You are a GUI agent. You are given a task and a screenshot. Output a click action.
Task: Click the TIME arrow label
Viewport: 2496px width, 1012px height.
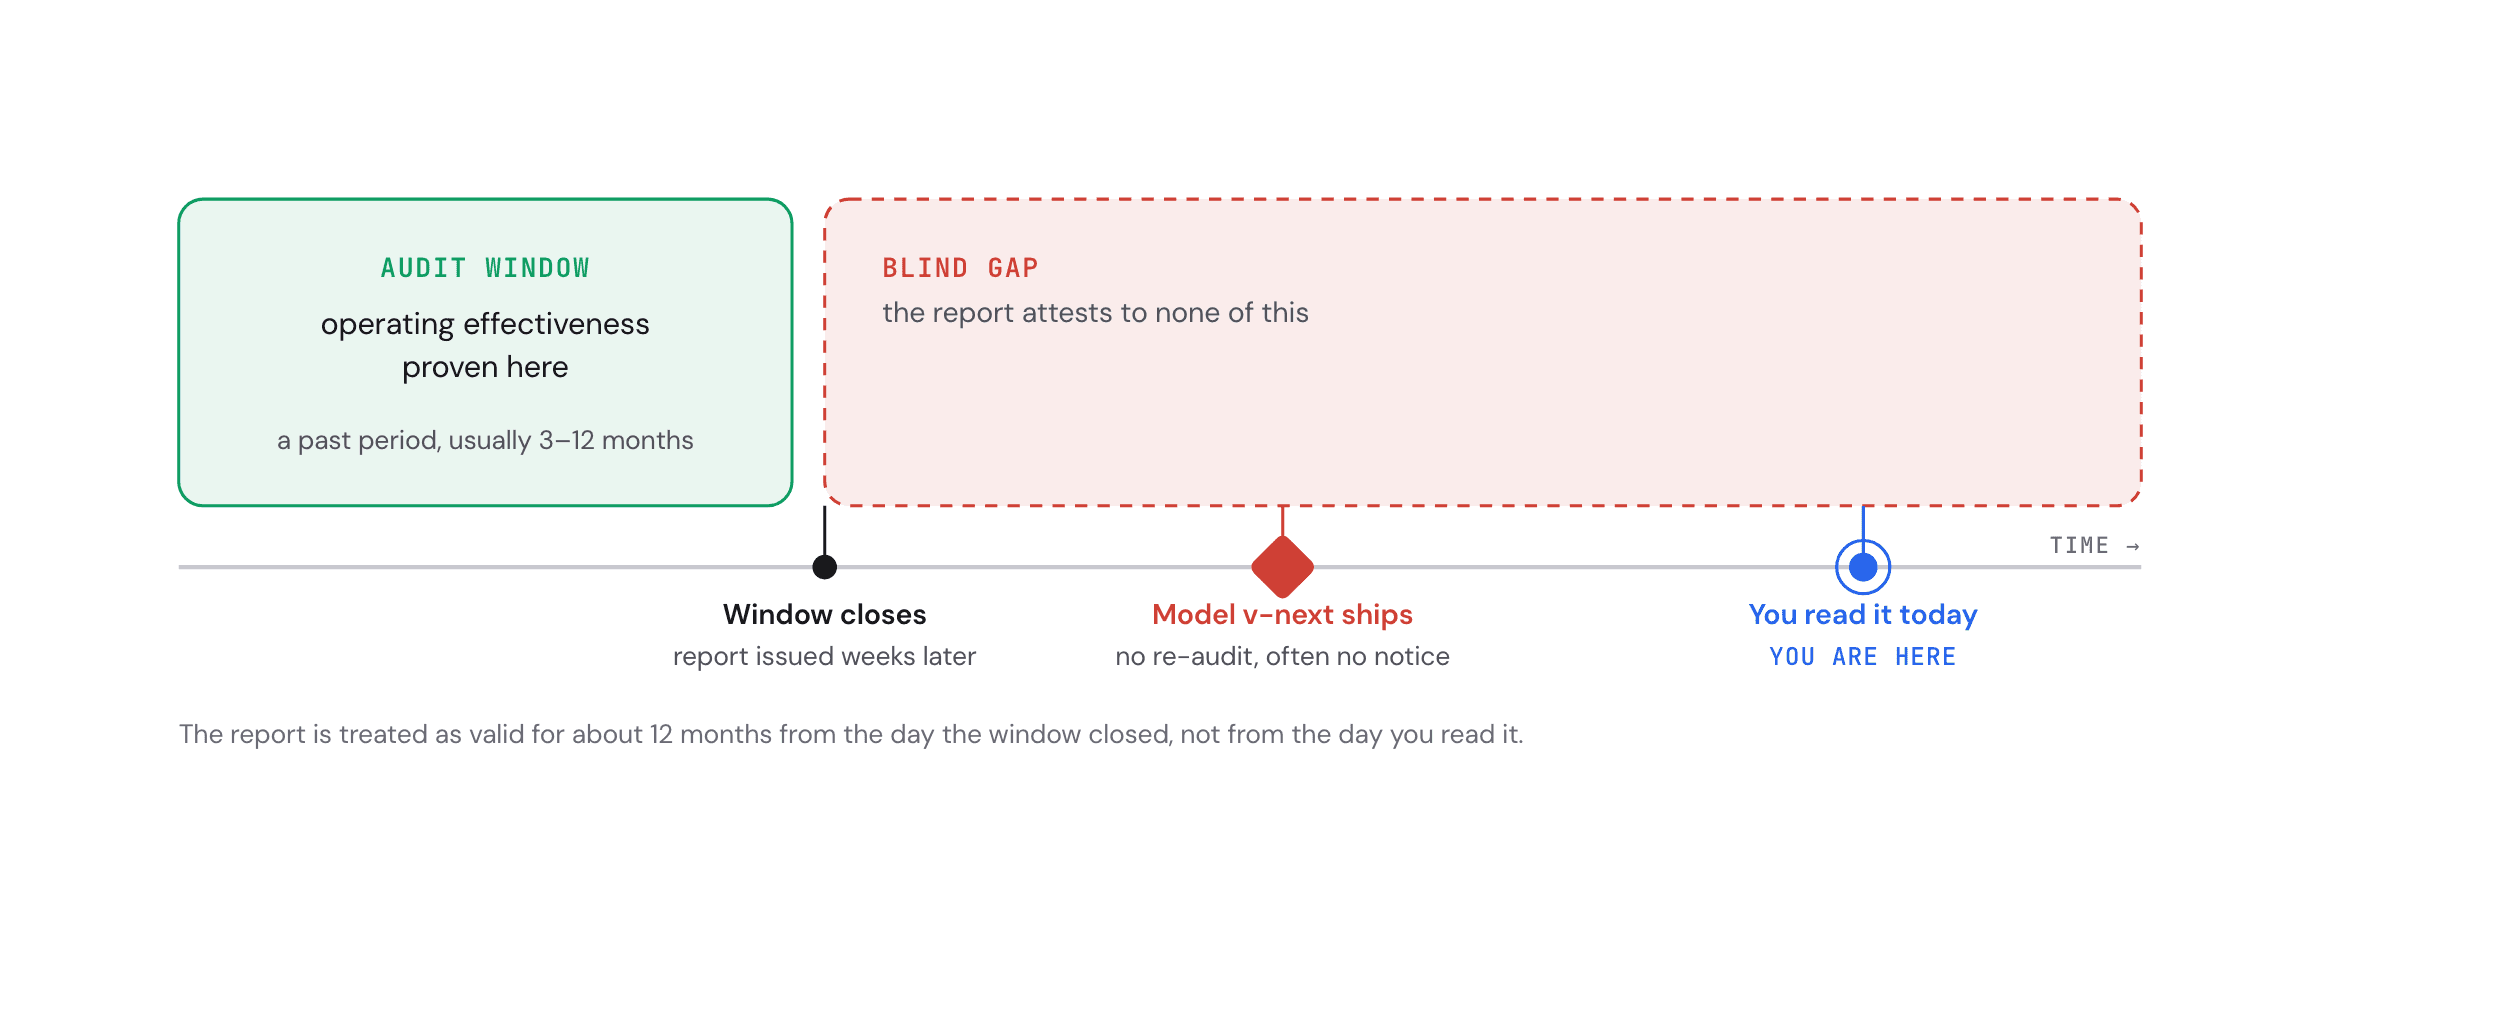(2094, 545)
